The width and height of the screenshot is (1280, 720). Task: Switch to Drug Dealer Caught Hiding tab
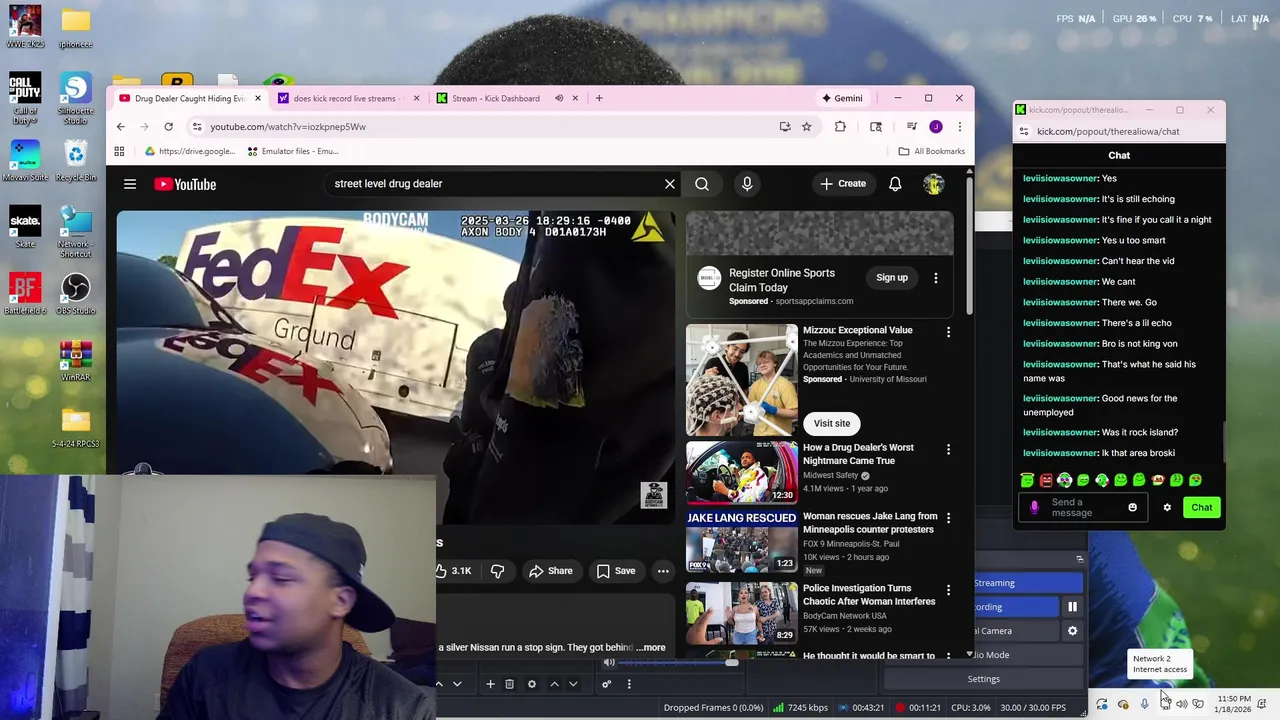point(190,98)
